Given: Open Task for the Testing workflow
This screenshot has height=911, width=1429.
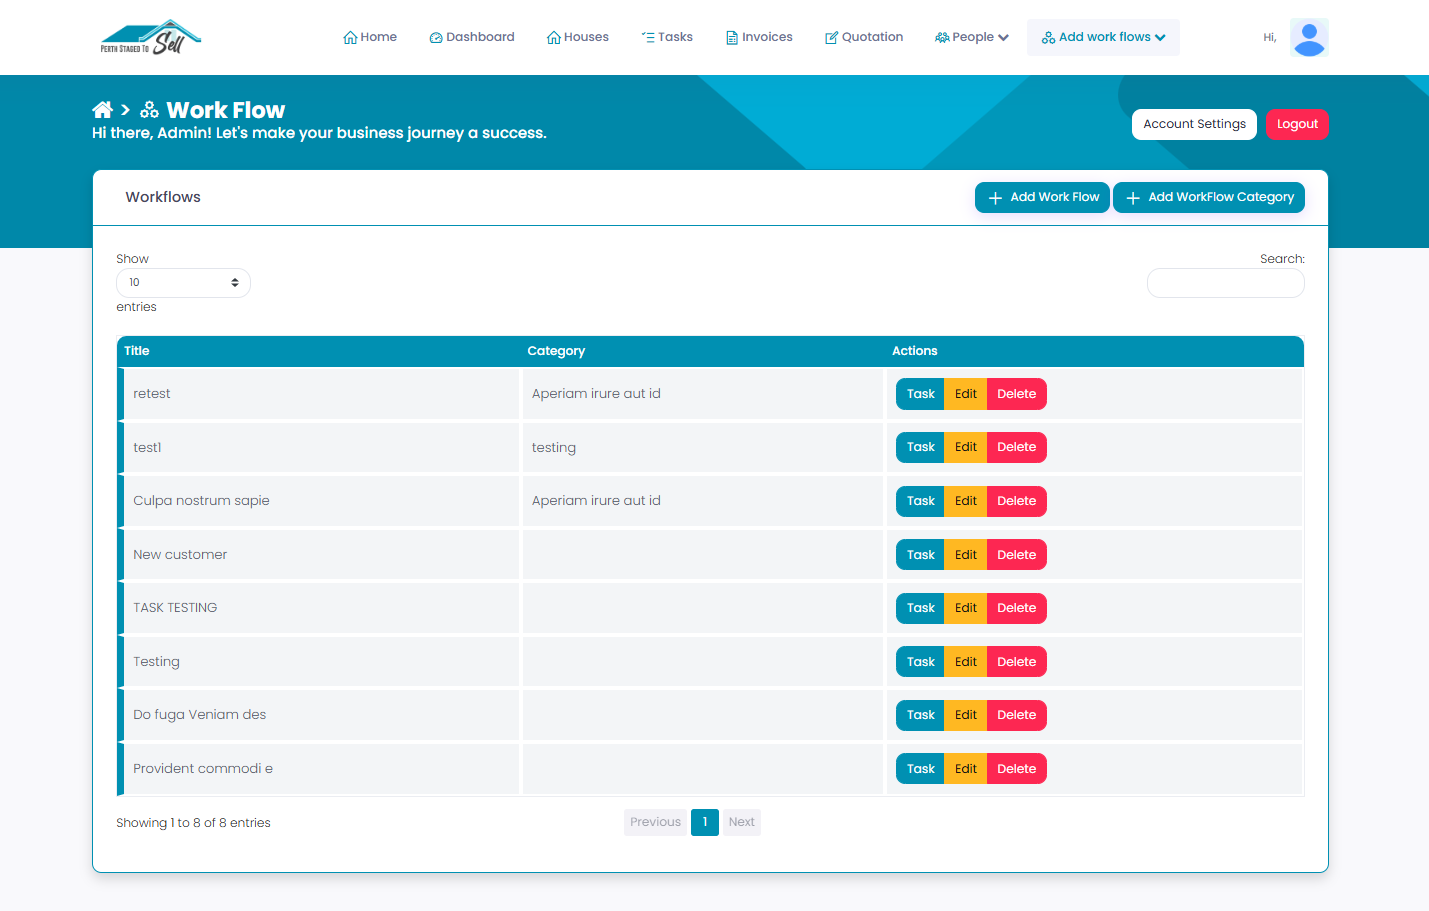Looking at the screenshot, I should [x=920, y=662].
